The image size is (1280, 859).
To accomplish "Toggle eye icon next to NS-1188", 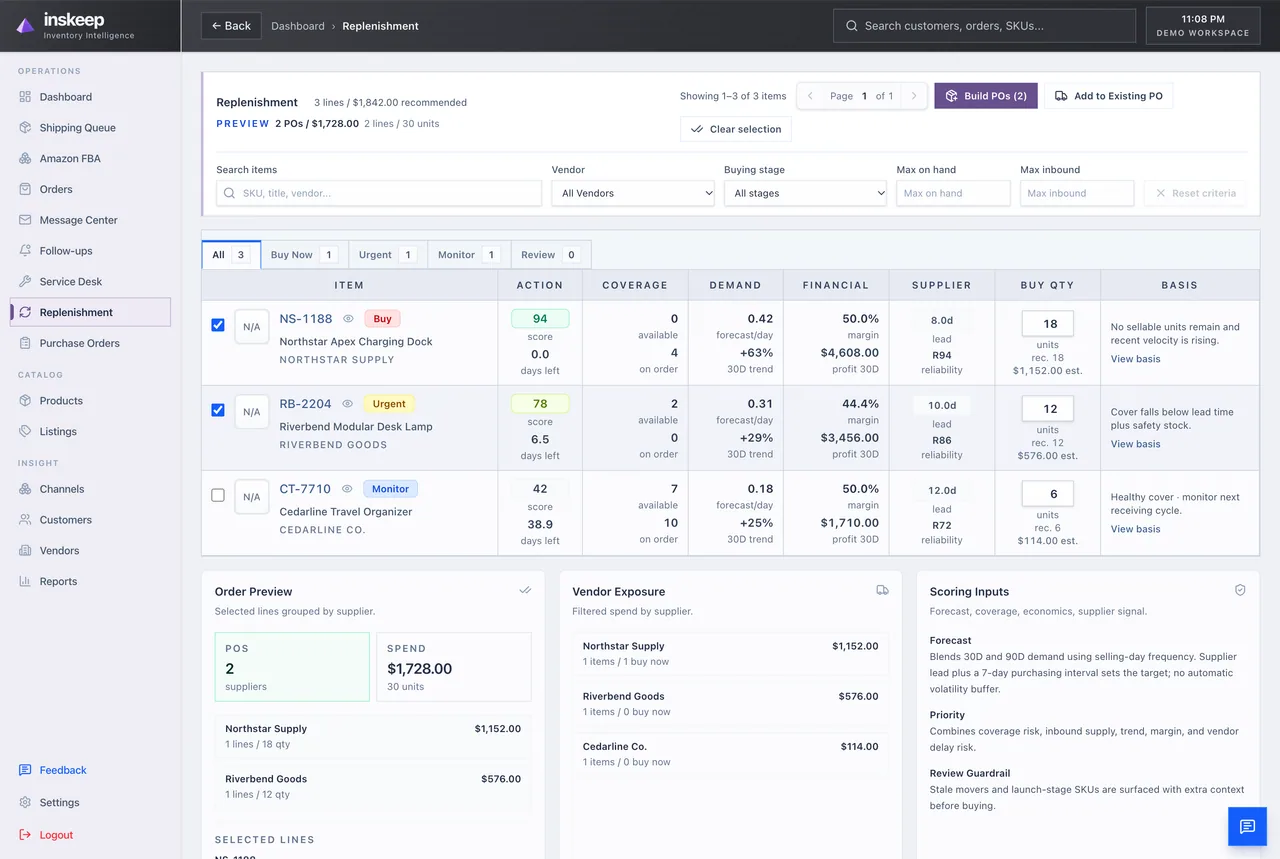I will tap(348, 319).
